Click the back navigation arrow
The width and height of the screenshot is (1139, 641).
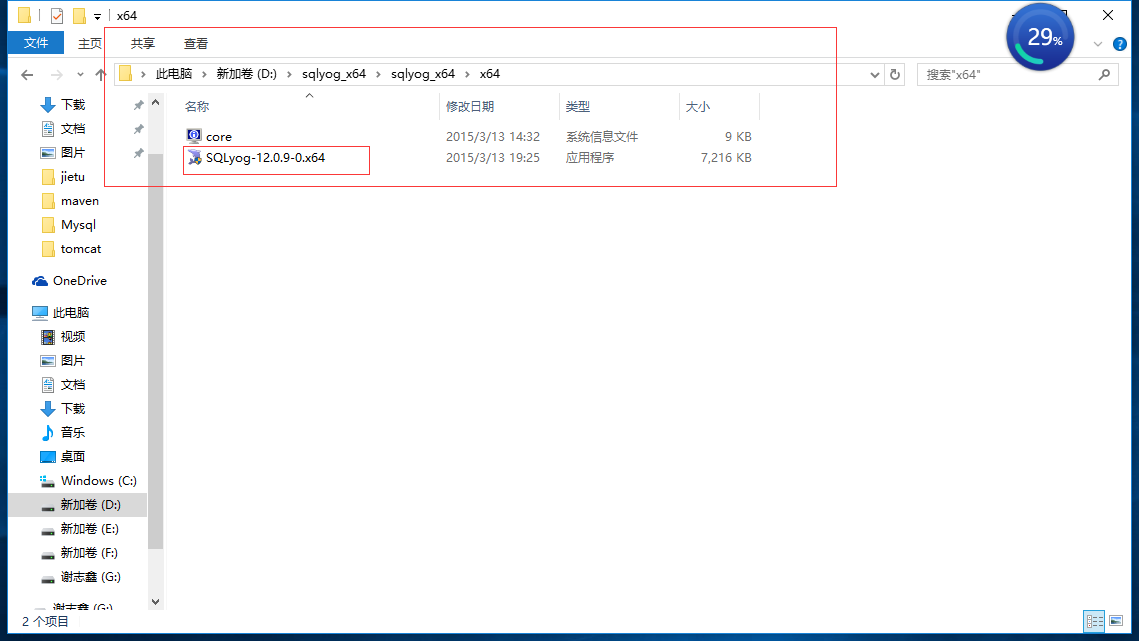27,74
